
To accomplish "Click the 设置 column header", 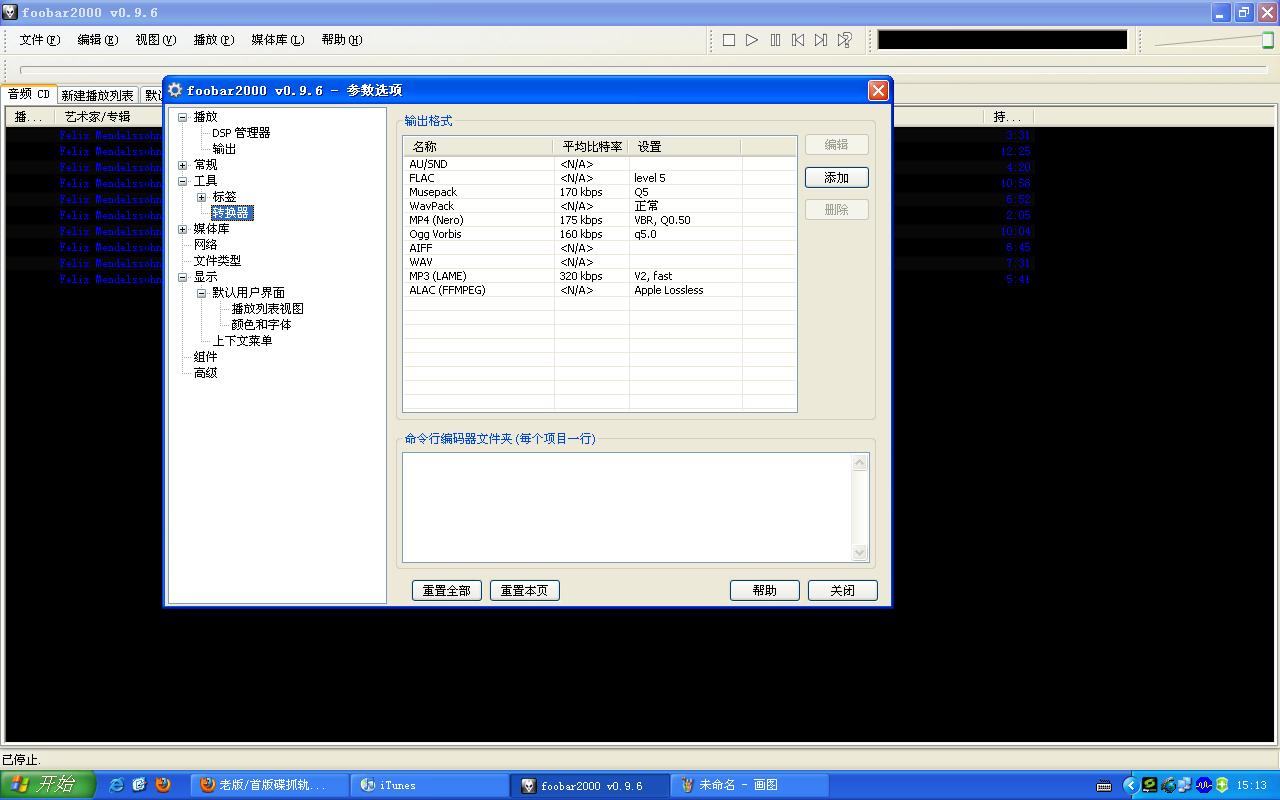I will pyautogui.click(x=686, y=146).
